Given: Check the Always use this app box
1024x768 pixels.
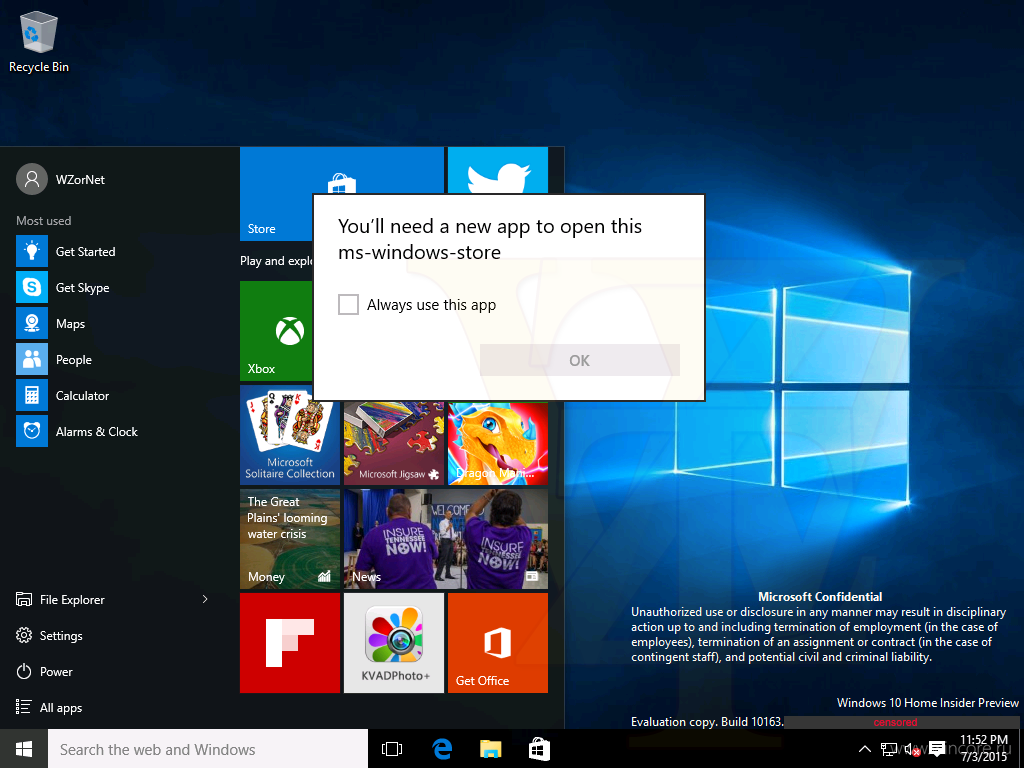Looking at the screenshot, I should 348,304.
